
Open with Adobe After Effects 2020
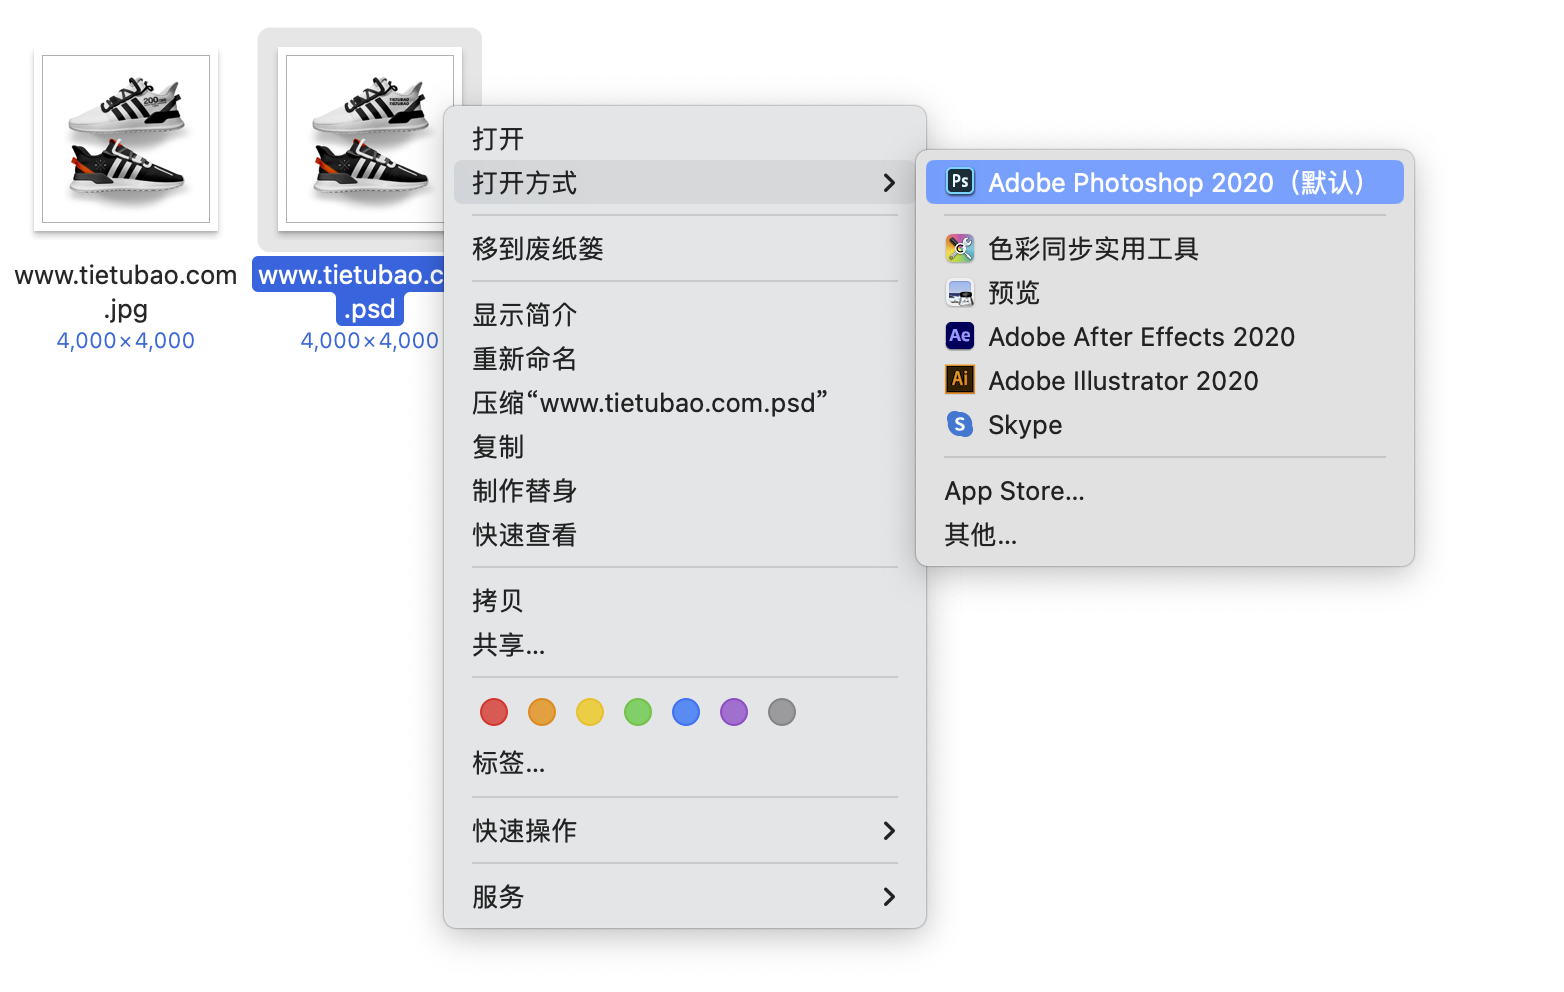pyautogui.click(x=1165, y=336)
